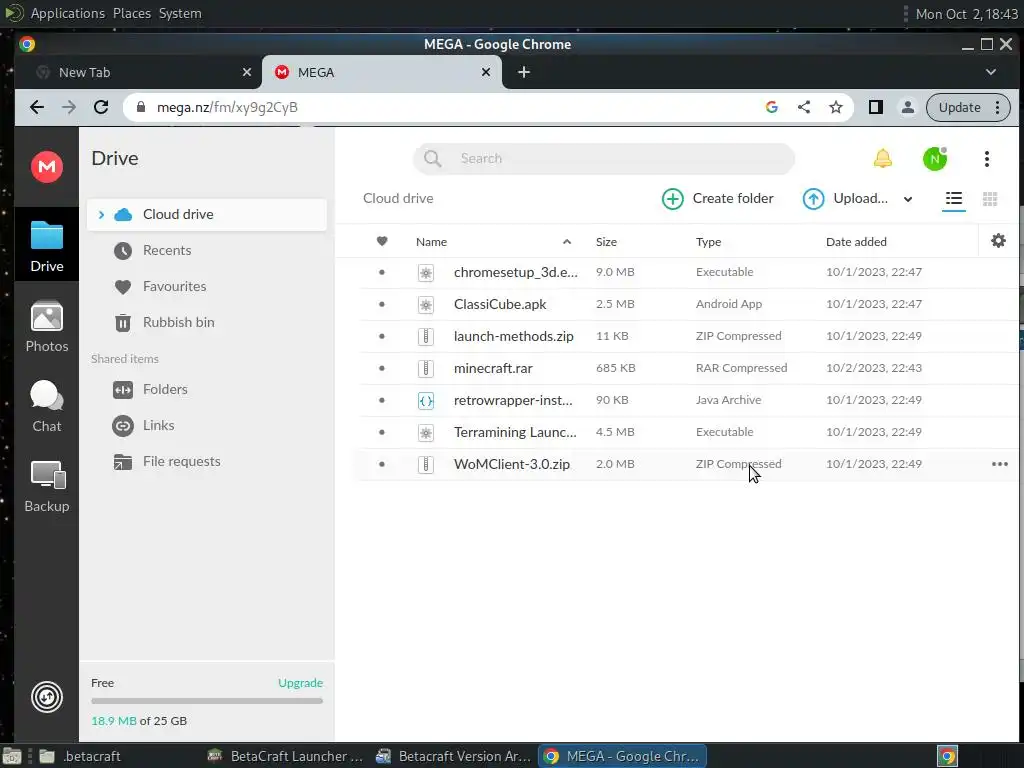The width and height of the screenshot is (1024, 768).
Task: Open the green account avatar
Action: [935, 159]
